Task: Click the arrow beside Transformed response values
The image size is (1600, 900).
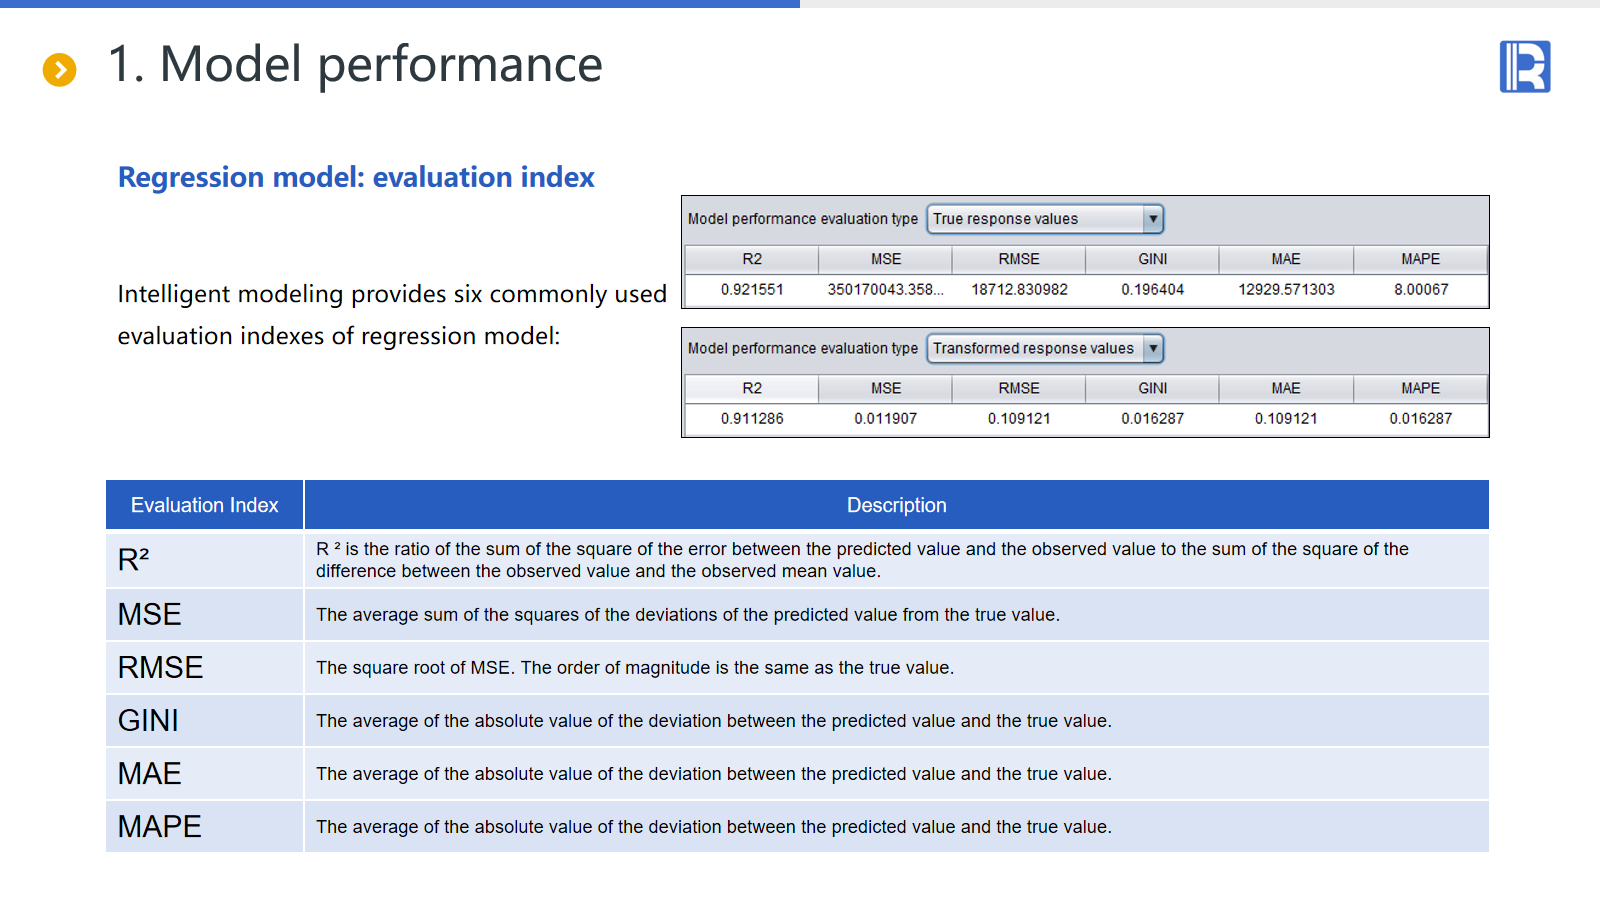Action: tap(1153, 348)
